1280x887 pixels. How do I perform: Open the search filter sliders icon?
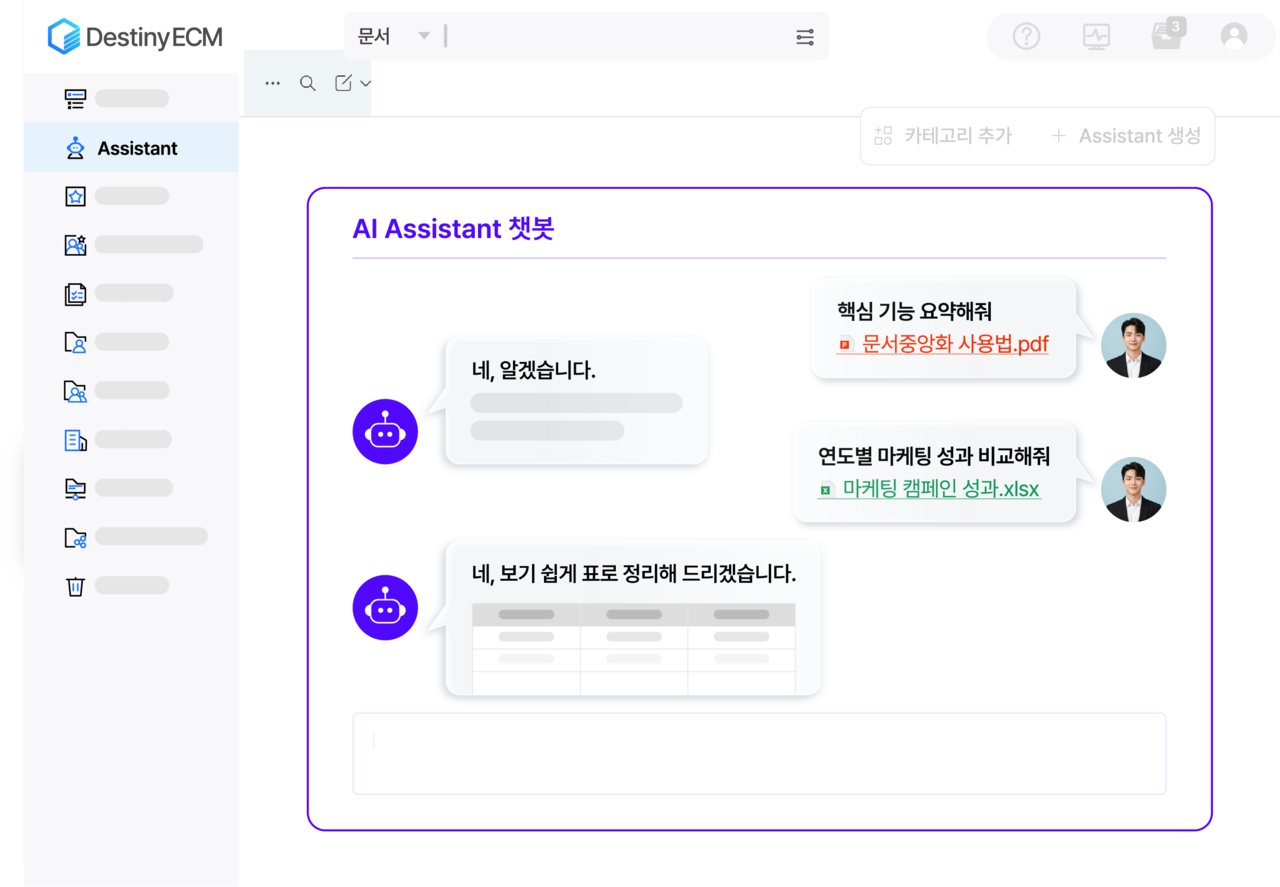[x=805, y=35]
